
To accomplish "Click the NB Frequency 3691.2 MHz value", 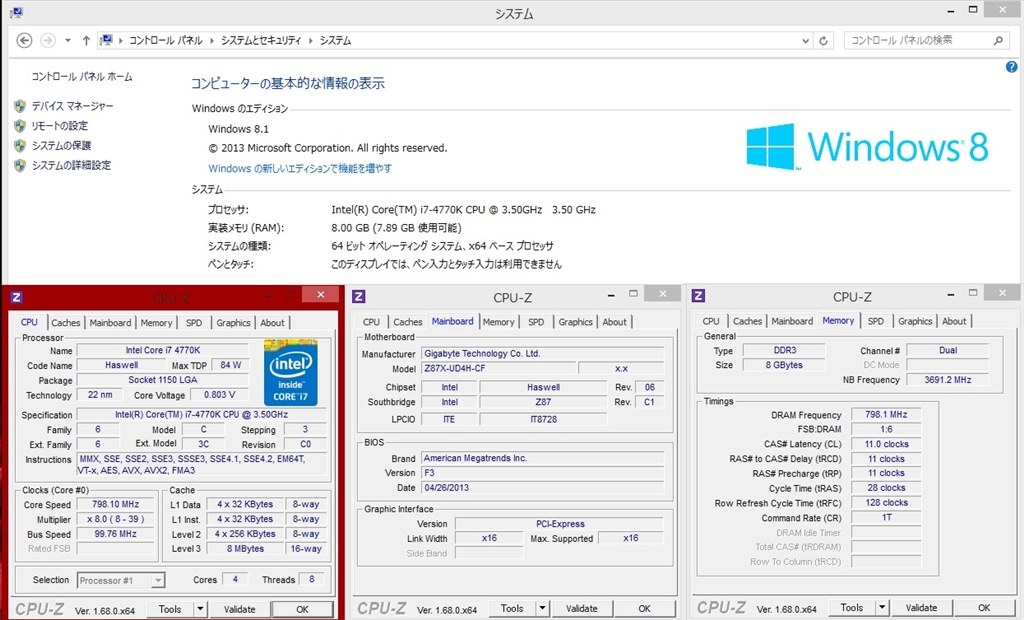I will point(948,380).
